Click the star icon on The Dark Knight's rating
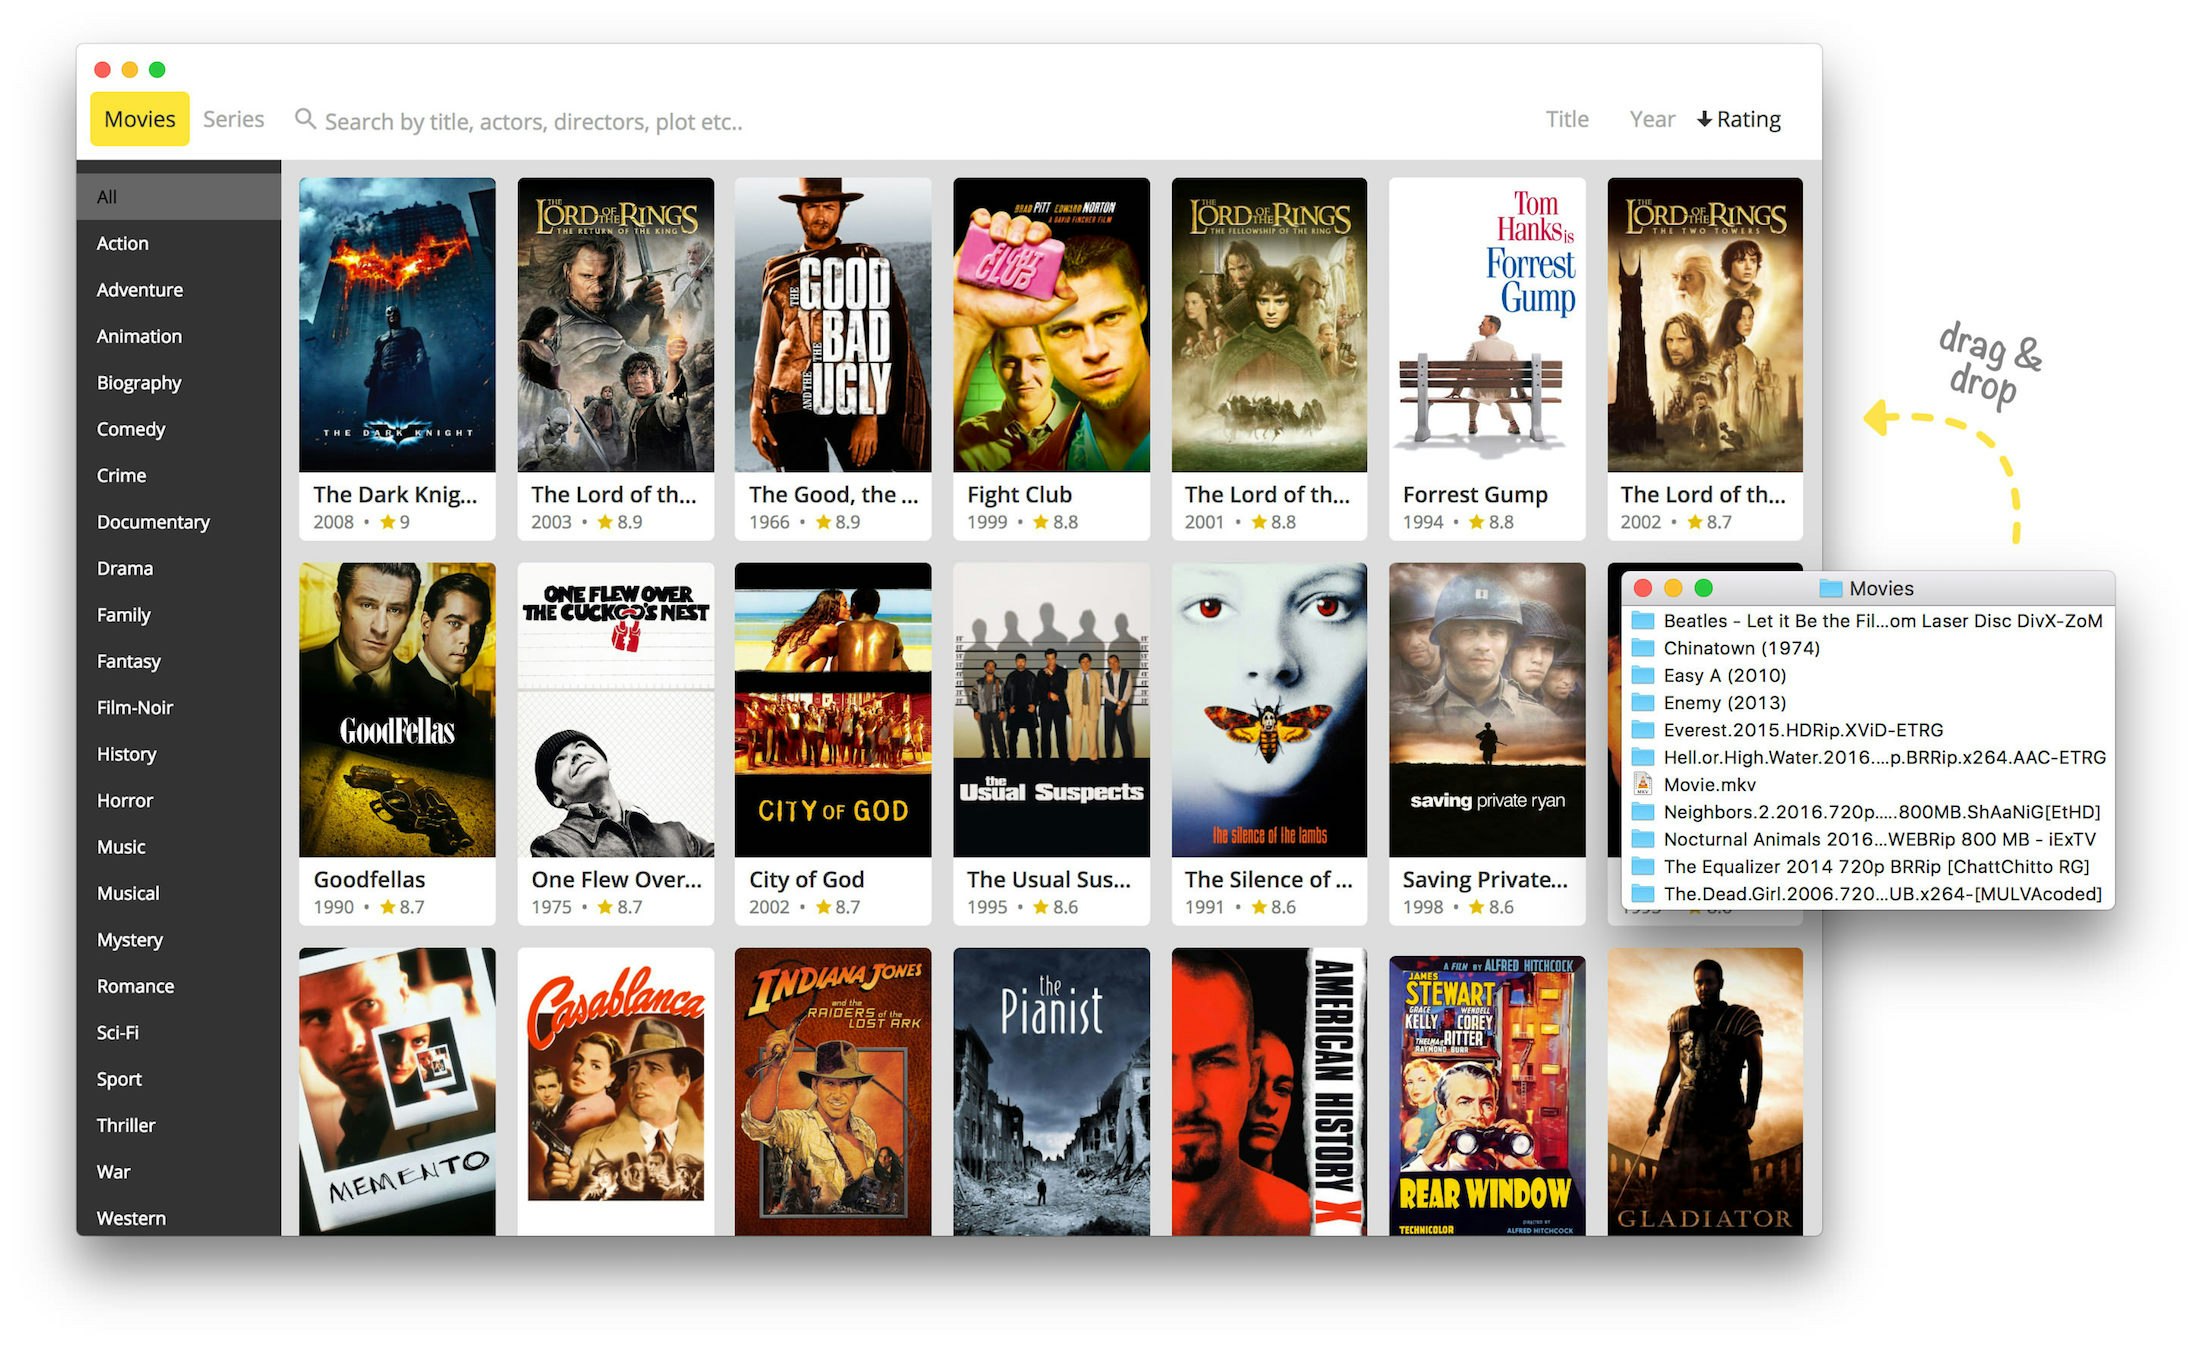Screen dimensions: 2200x1345 pyautogui.click(x=389, y=522)
